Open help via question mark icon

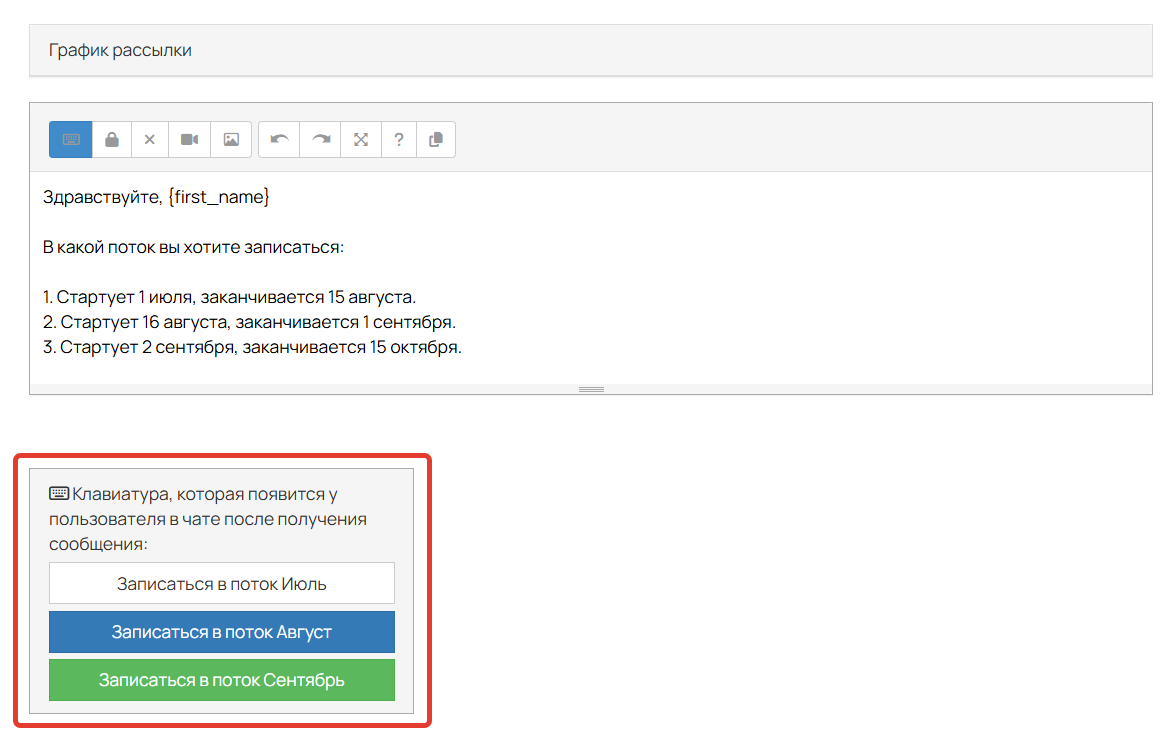398,140
